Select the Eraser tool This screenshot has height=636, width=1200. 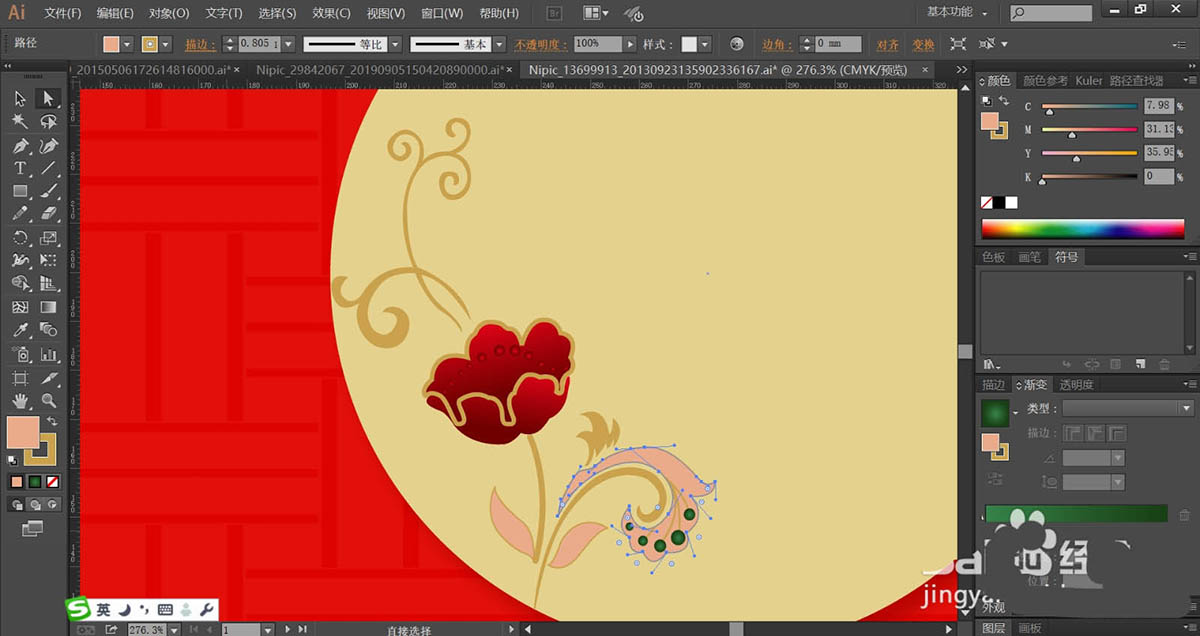pyautogui.click(x=47, y=214)
